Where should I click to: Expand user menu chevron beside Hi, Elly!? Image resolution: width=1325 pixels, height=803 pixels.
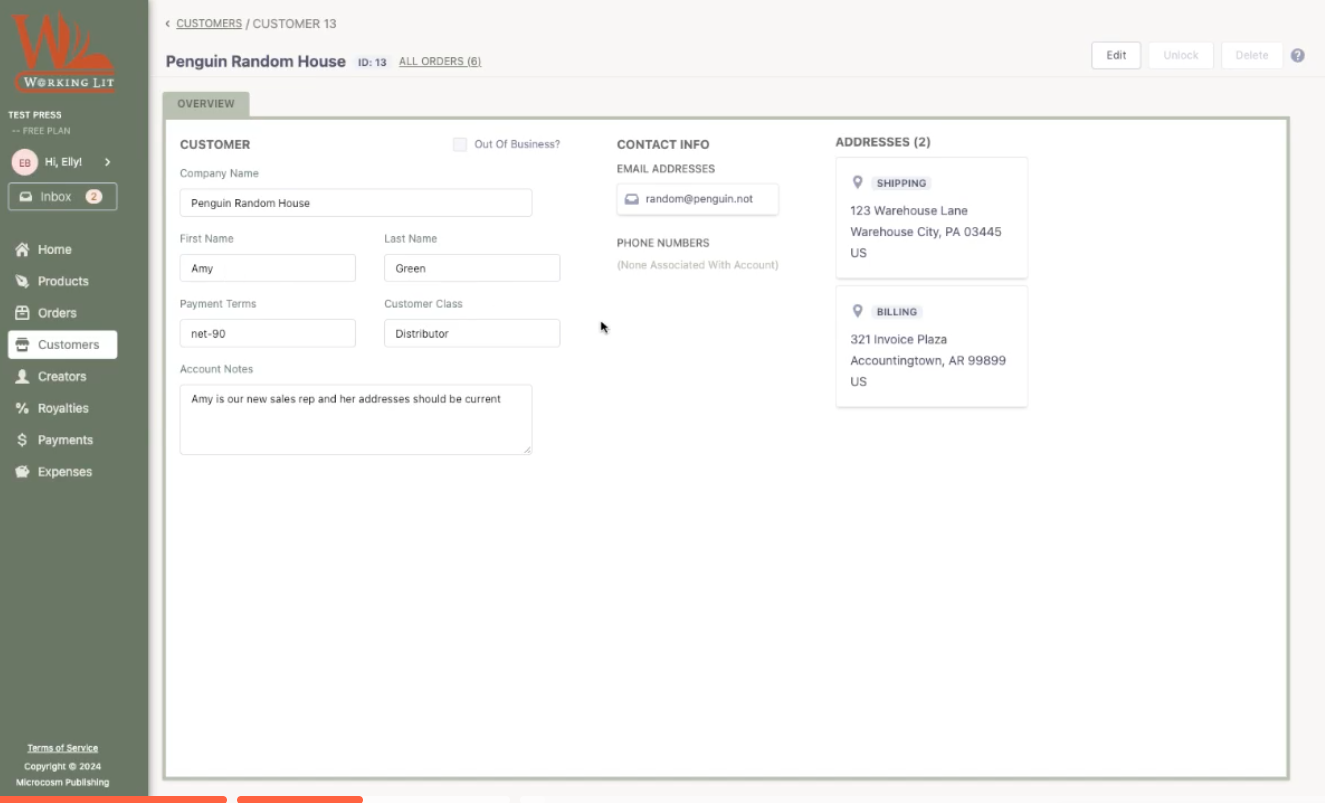108,162
